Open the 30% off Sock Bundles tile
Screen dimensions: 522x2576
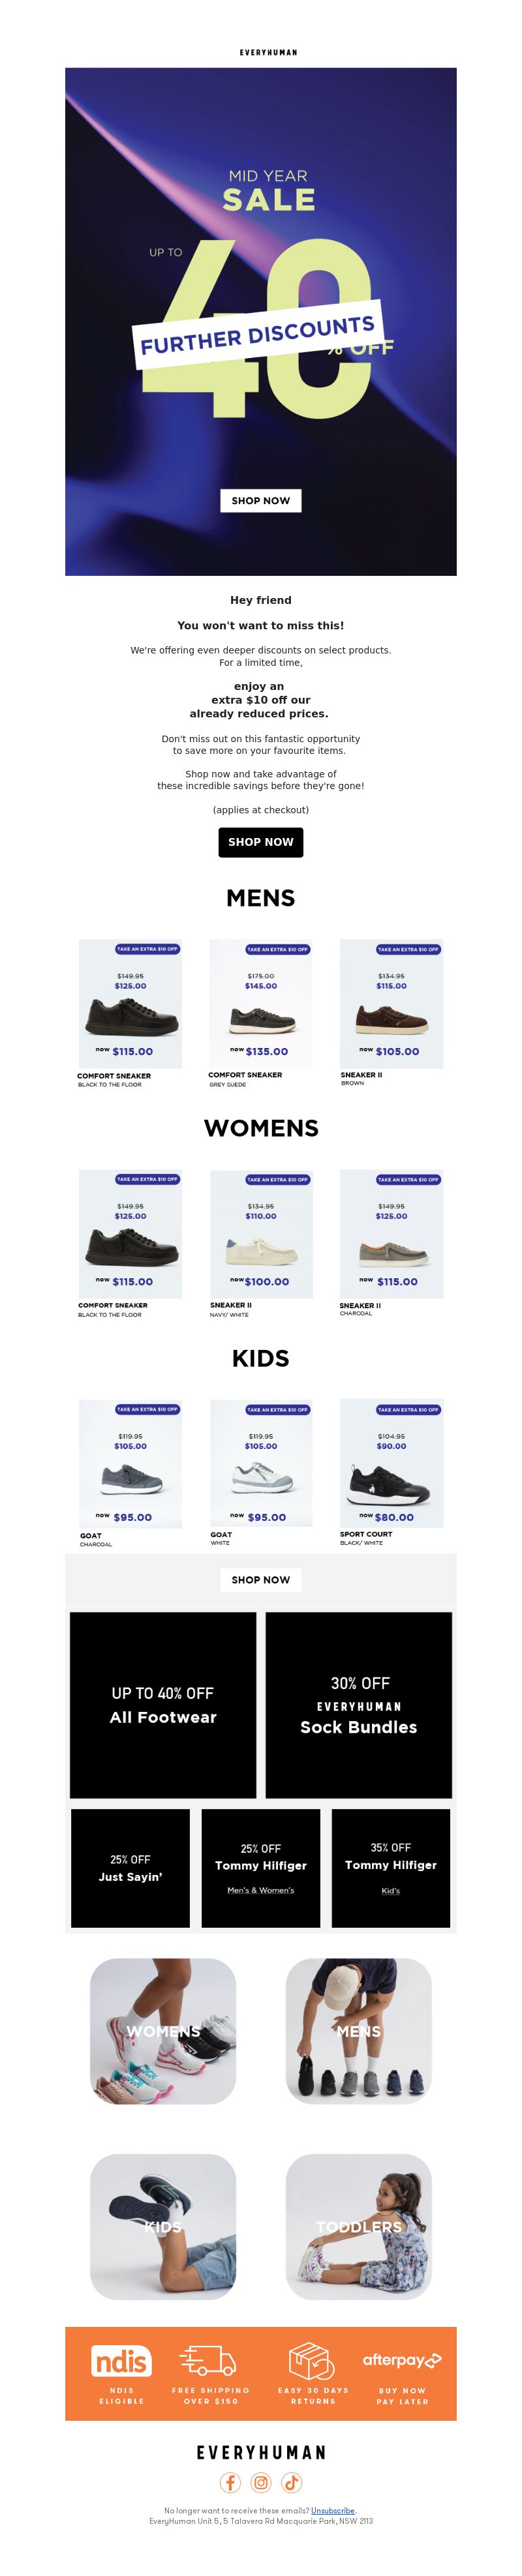[359, 1705]
